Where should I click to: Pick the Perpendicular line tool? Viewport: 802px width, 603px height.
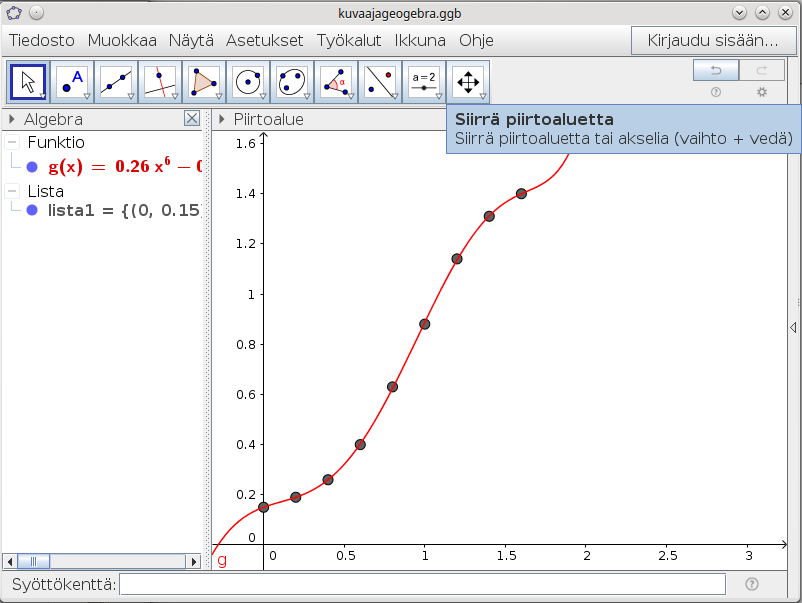[160, 82]
